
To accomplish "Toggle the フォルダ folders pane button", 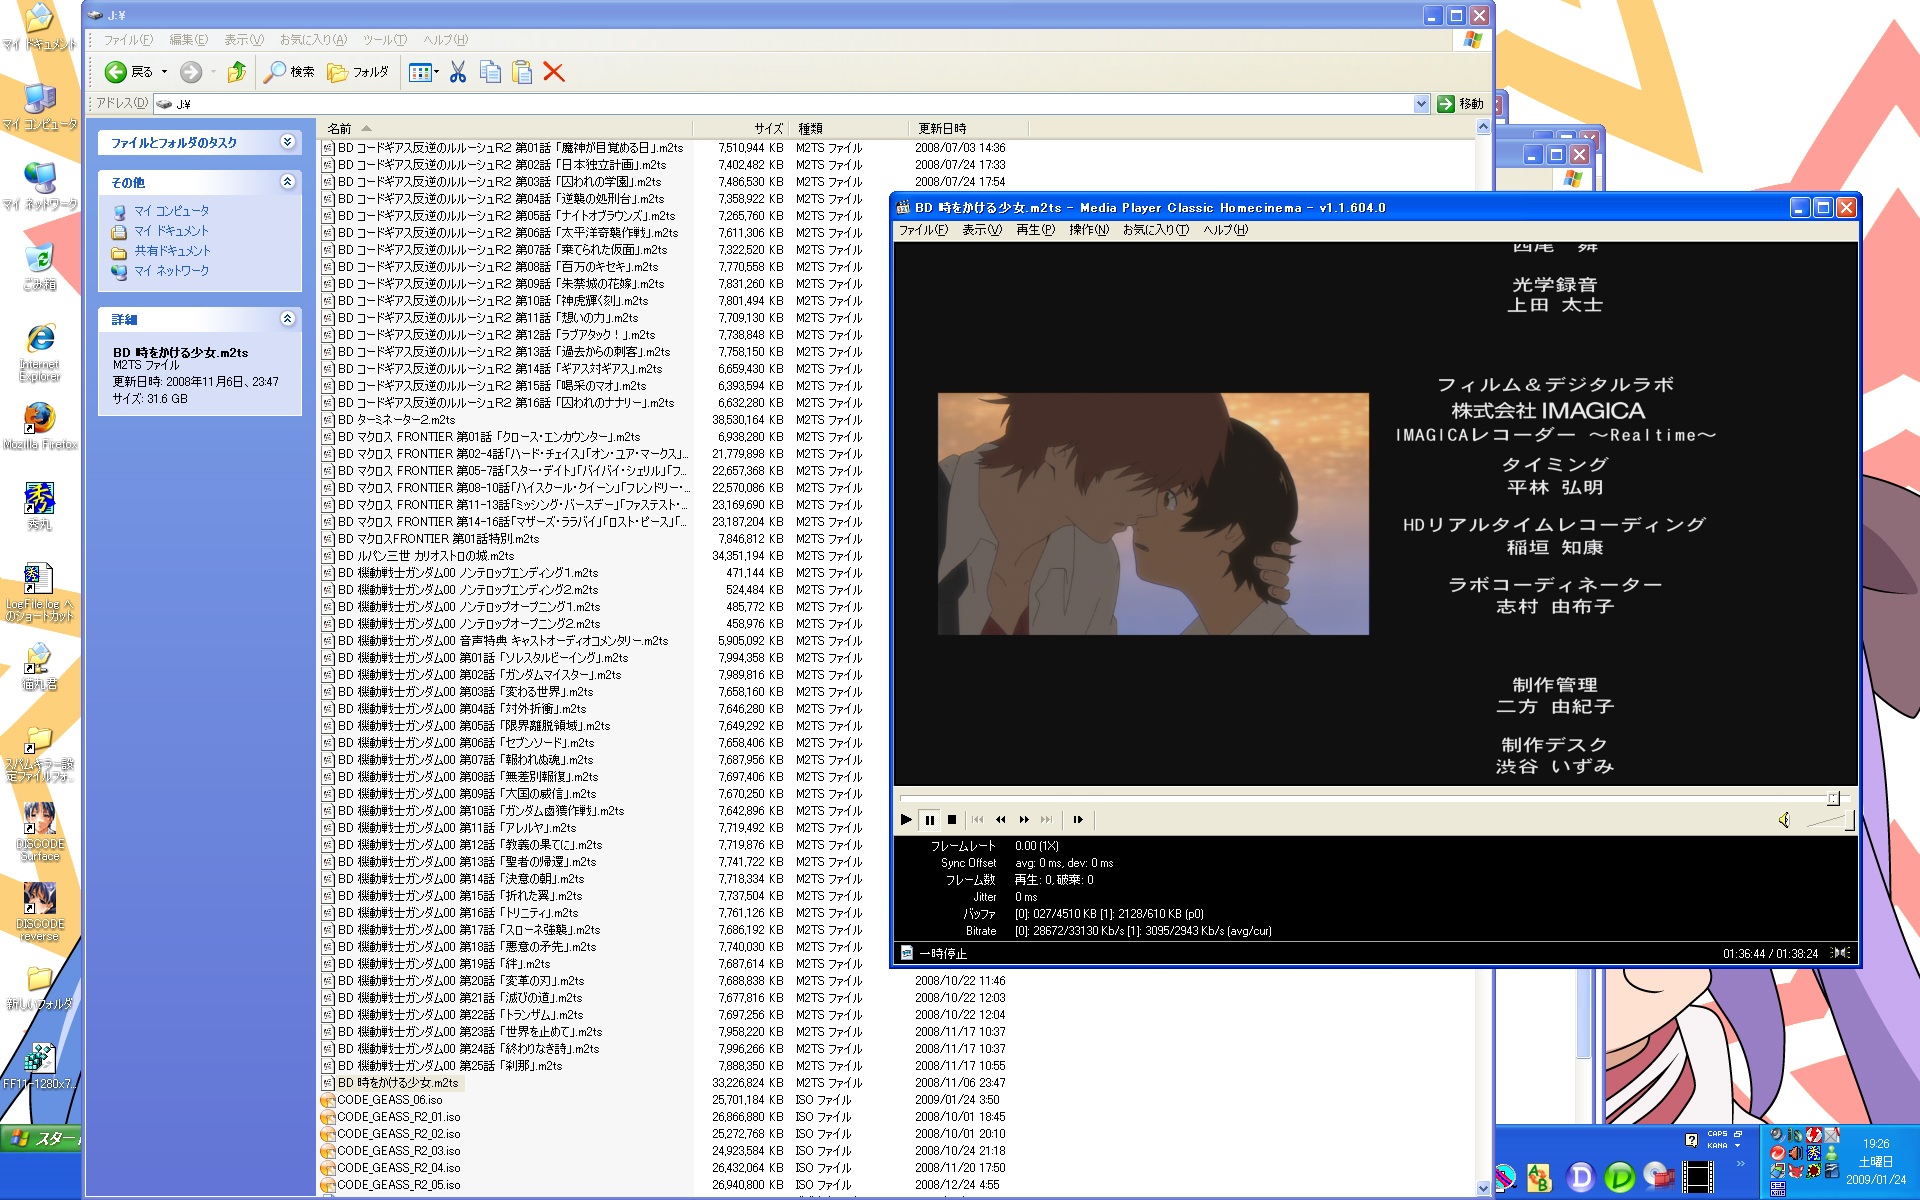I will [358, 72].
